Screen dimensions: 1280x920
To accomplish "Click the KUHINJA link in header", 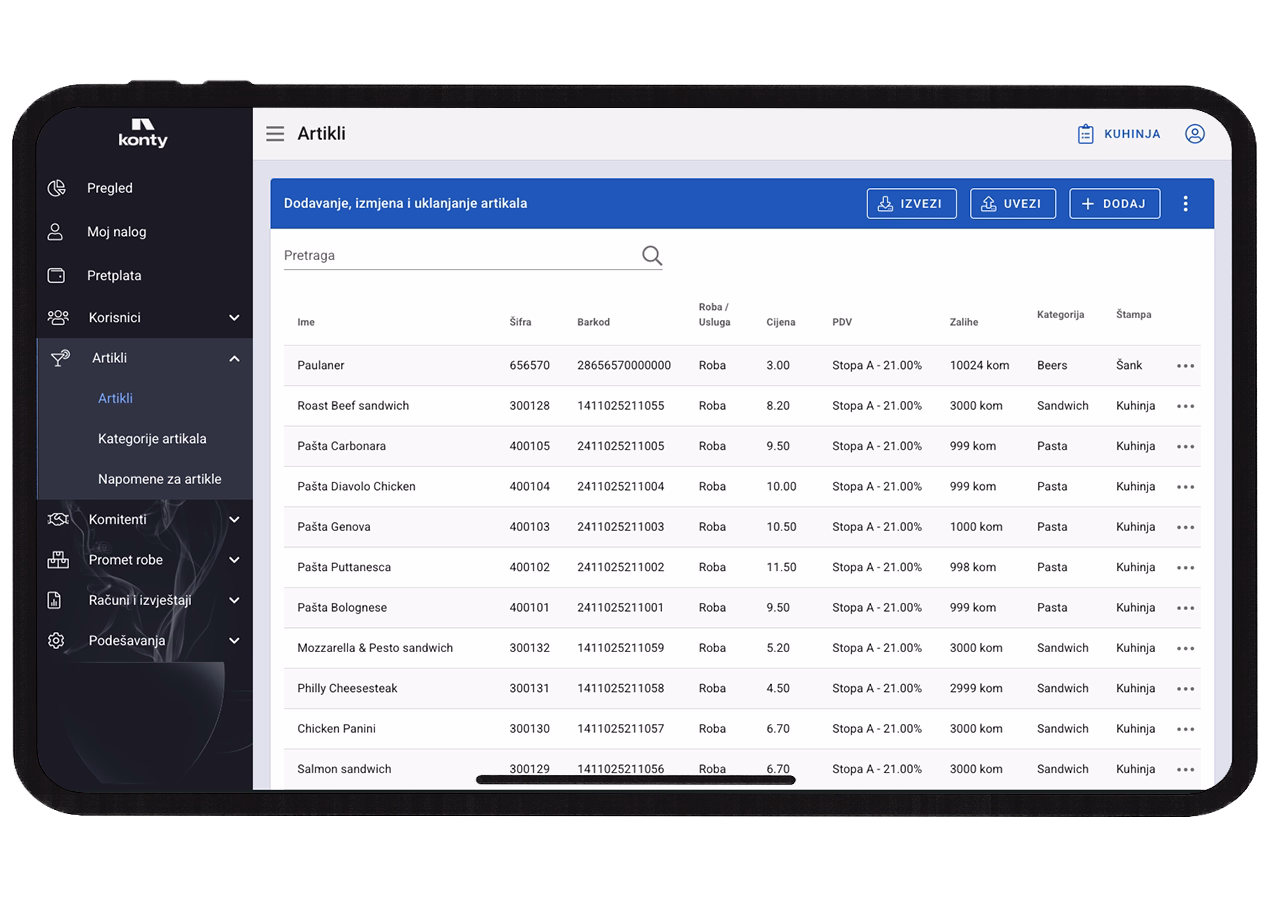I will point(1132,134).
